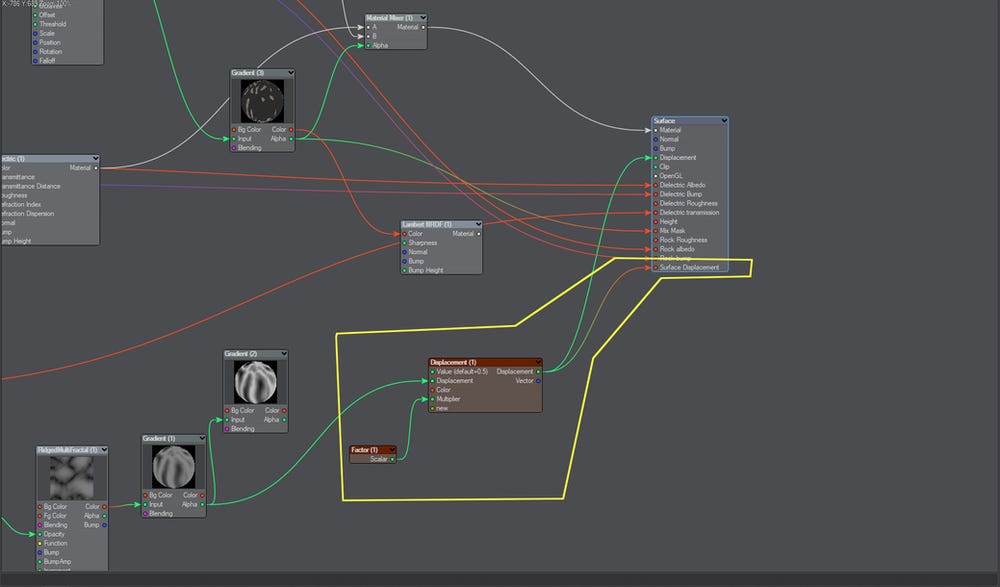Click the 'new' socket on Displacement (1)
The height and width of the screenshot is (587, 1000).
pos(432,408)
